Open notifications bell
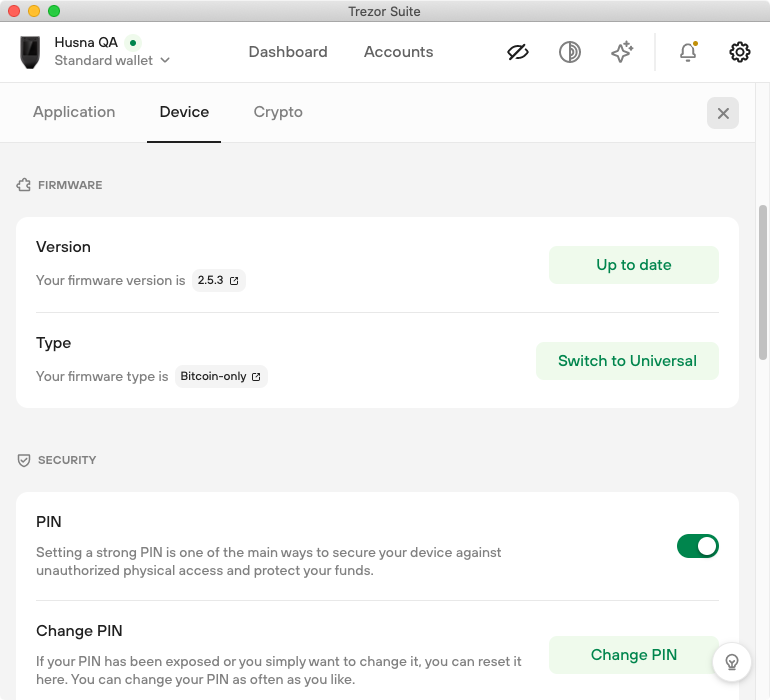The width and height of the screenshot is (770, 700). (688, 52)
